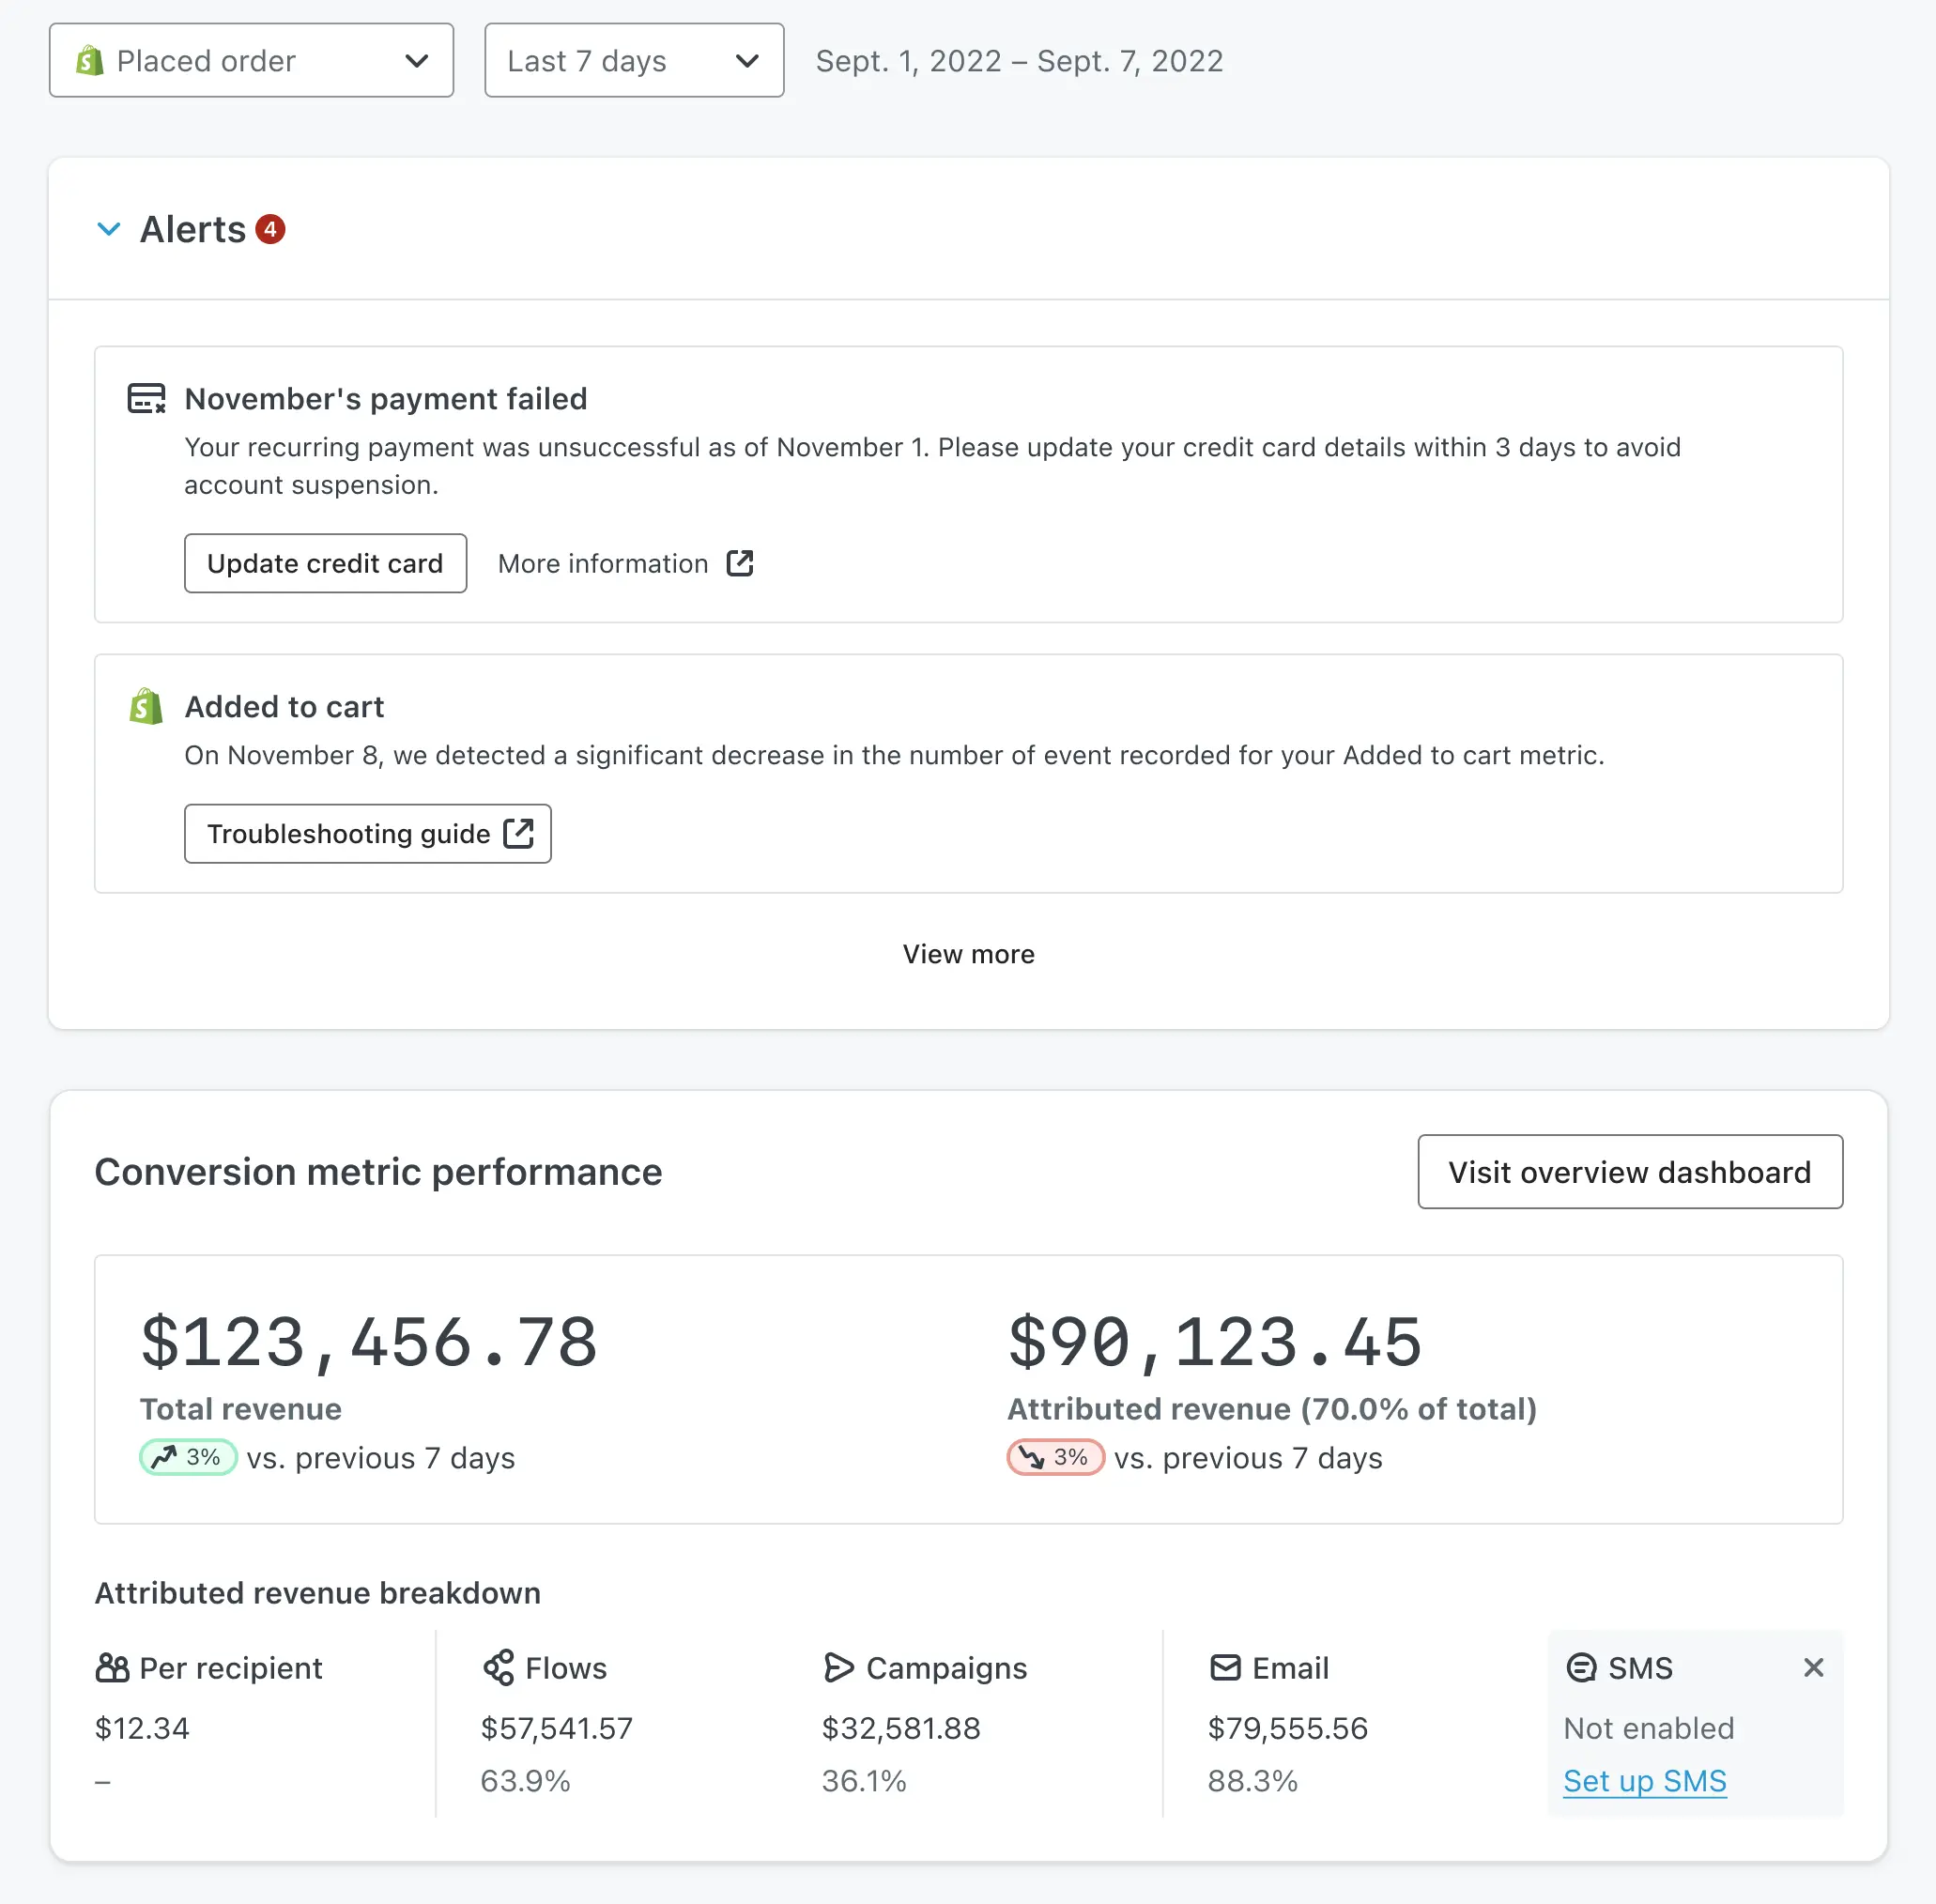1936x1904 pixels.
Task: Open the Last 7 days range dropdown
Action: [x=633, y=61]
